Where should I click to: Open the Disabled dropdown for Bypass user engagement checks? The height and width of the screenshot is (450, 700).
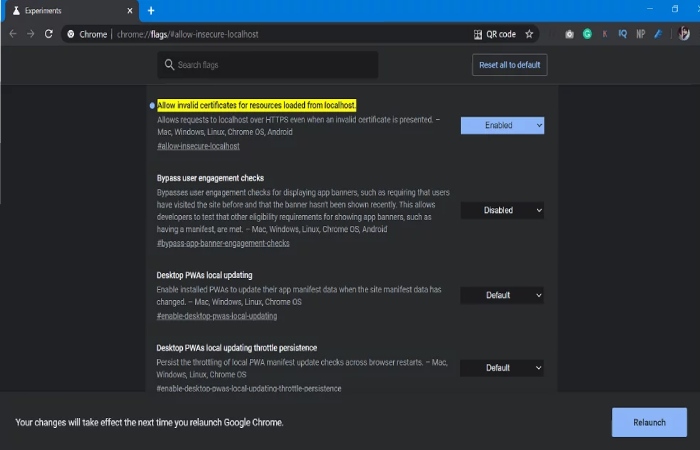(x=502, y=210)
